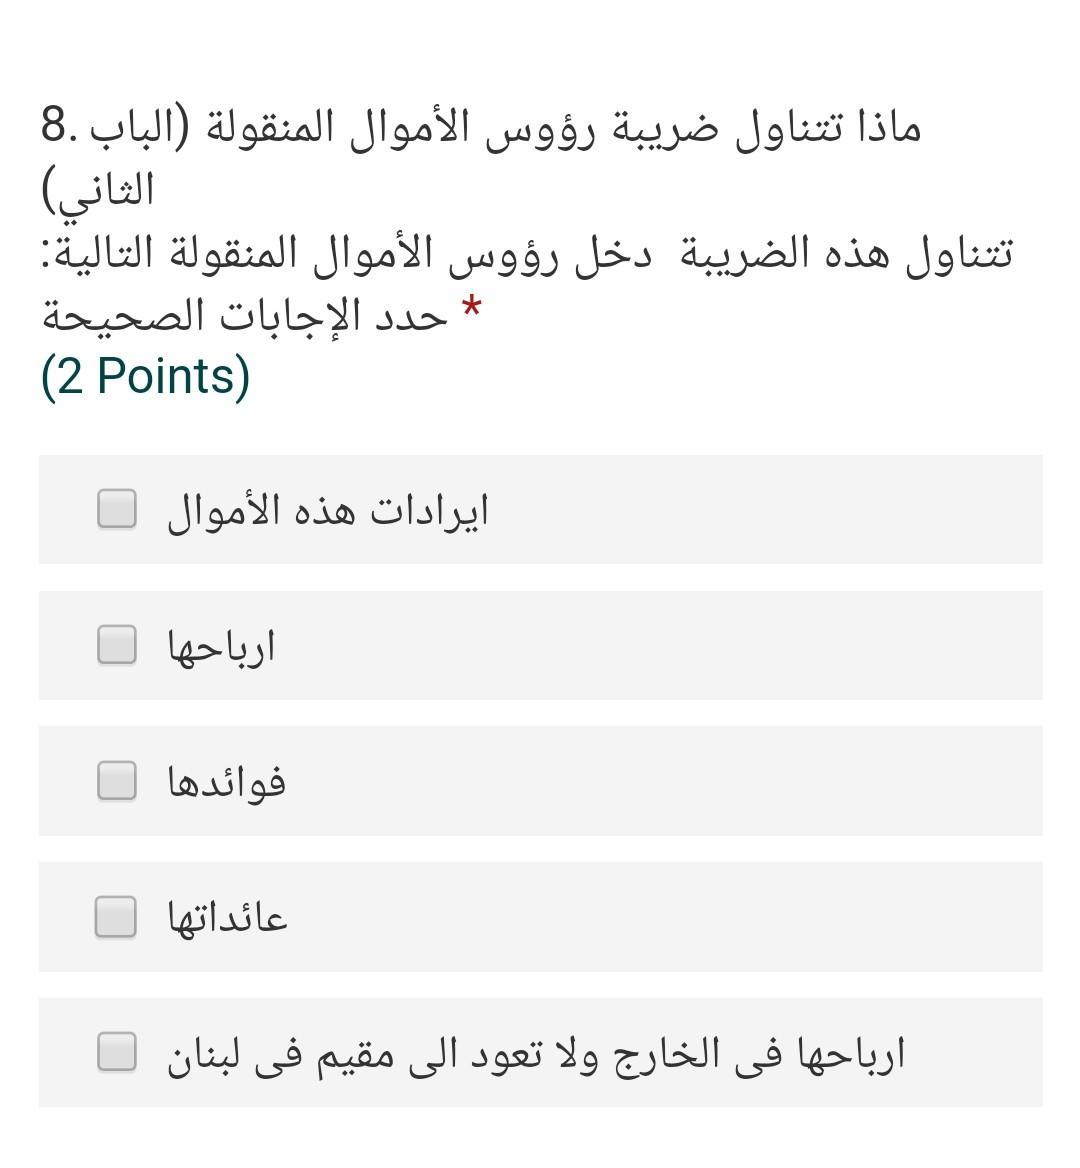This screenshot has height=1168, width=1080.
Task: Check the ارباحها في الخارج option
Action: [115, 1053]
